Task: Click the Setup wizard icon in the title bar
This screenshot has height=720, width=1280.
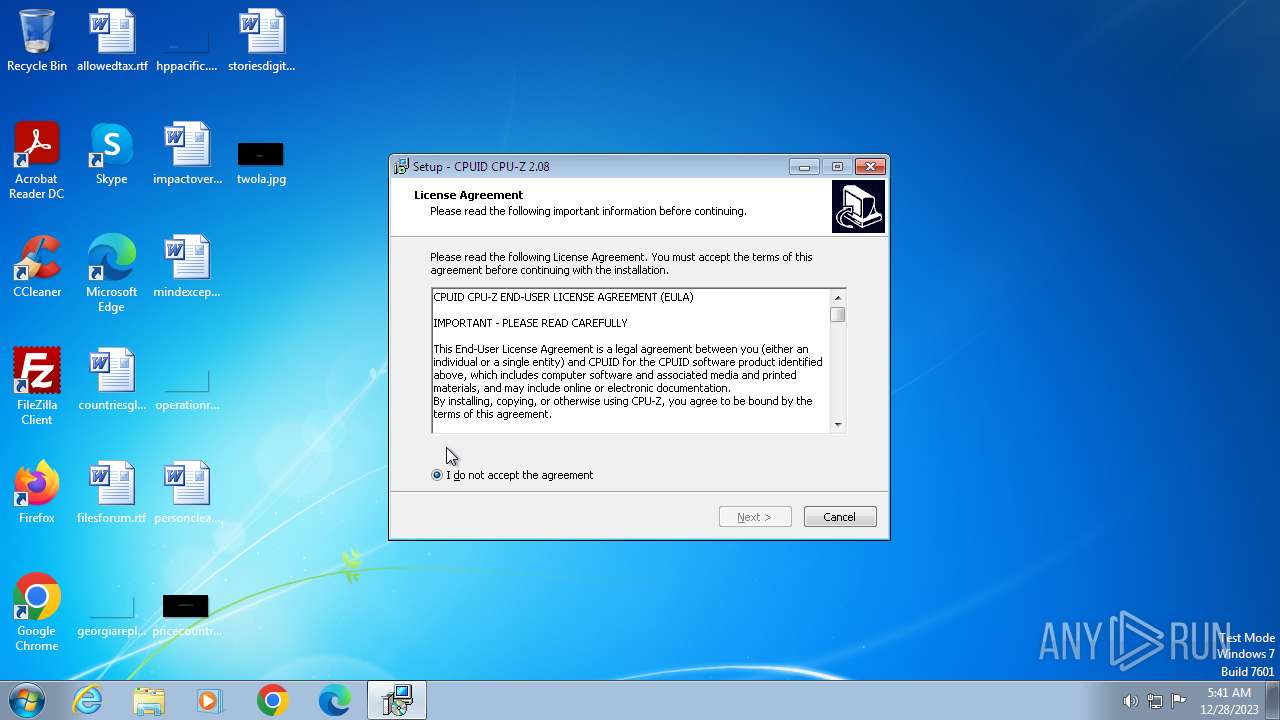Action: point(401,167)
